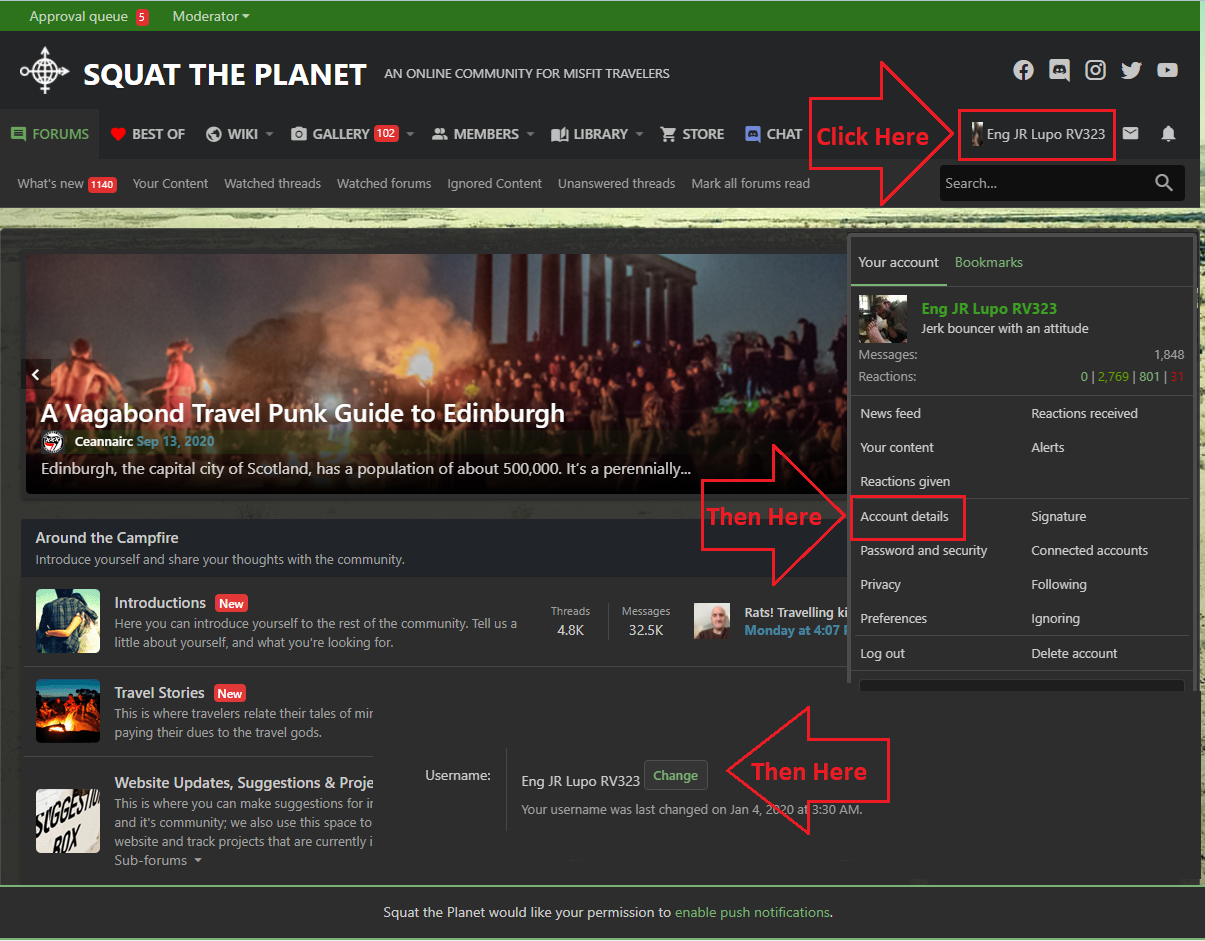The height and width of the screenshot is (941, 1205).
Task: Expand the Wiki menu arrow
Action: (x=269, y=134)
